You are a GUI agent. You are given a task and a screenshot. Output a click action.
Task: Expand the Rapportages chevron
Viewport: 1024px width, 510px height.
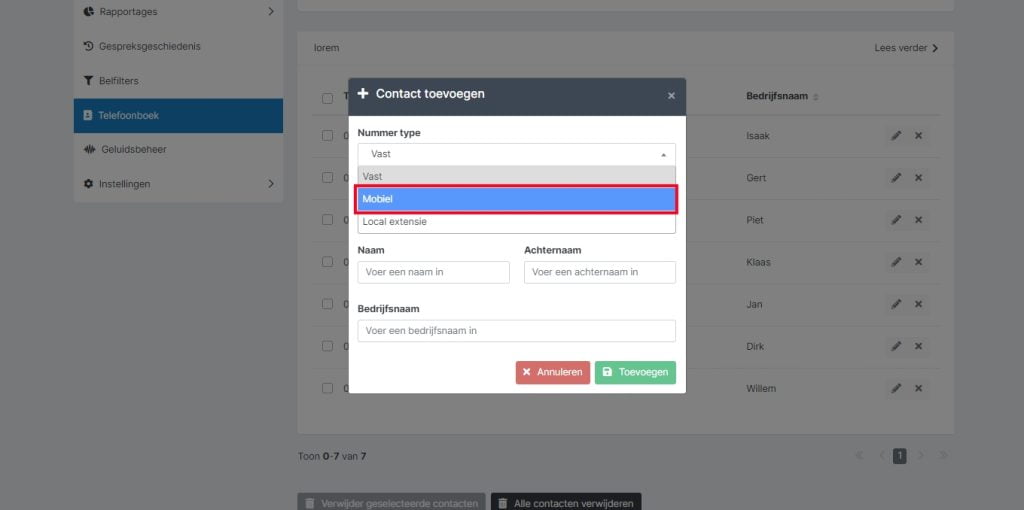coord(270,12)
